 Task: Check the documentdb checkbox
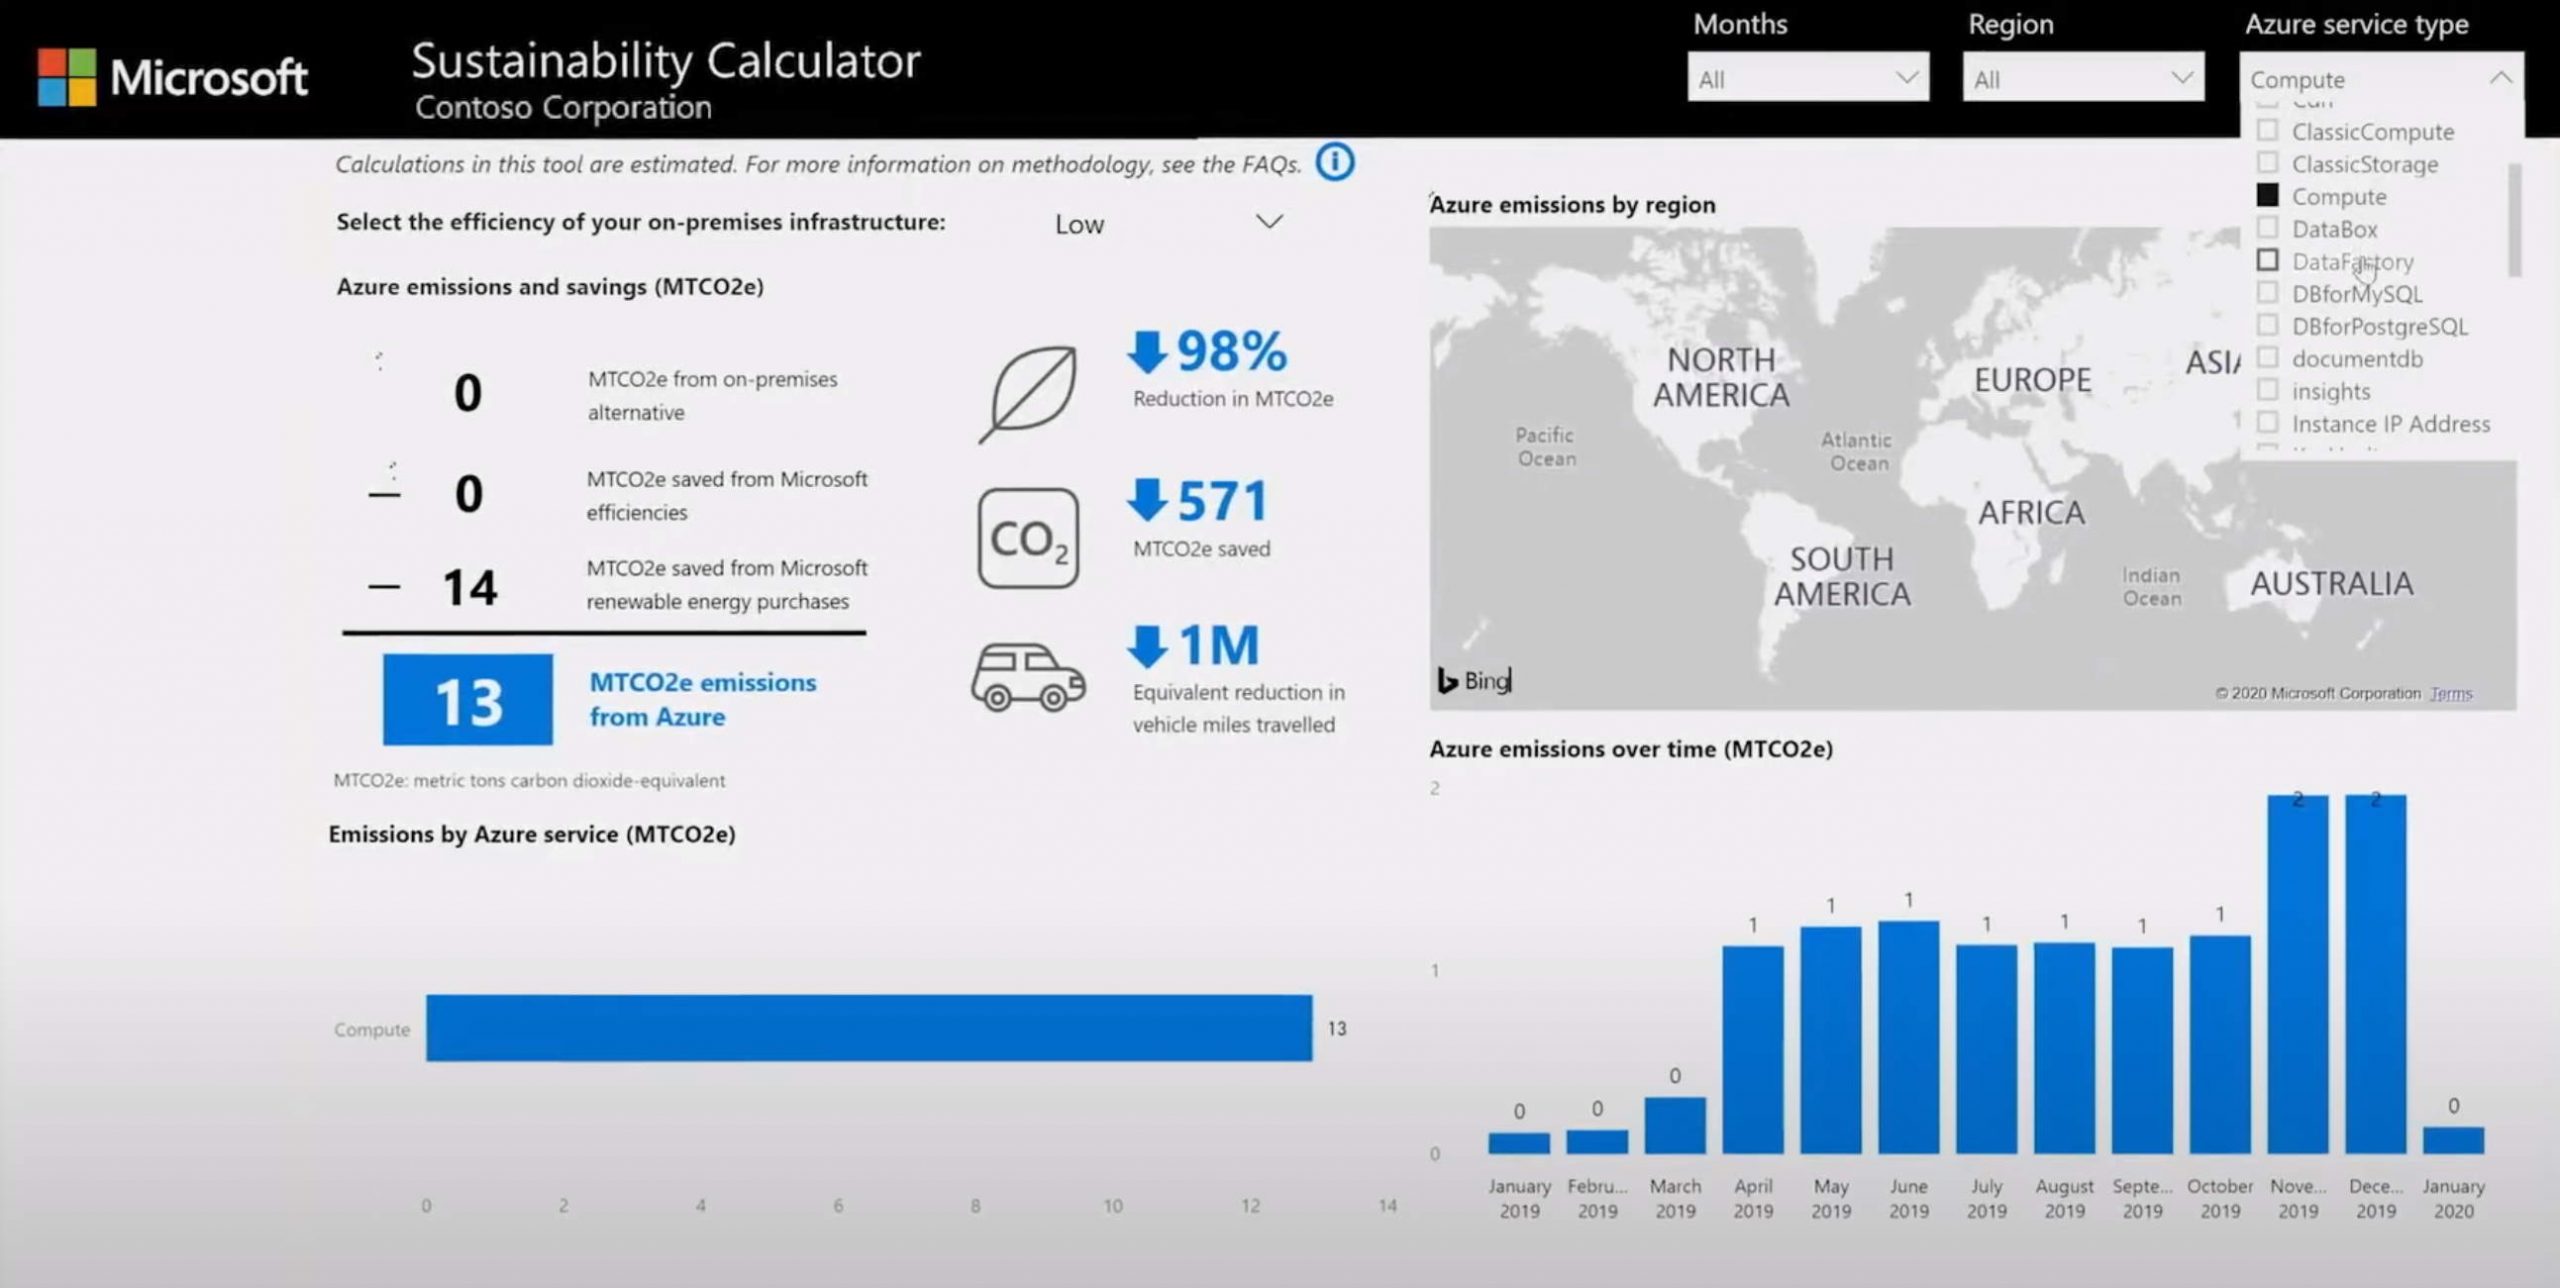(x=2267, y=358)
